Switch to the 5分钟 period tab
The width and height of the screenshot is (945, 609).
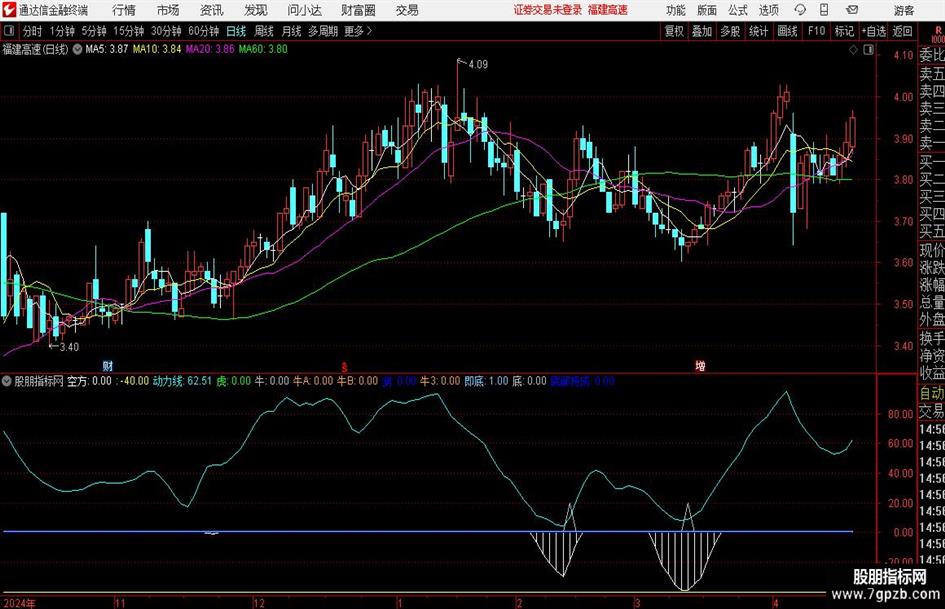[x=93, y=31]
